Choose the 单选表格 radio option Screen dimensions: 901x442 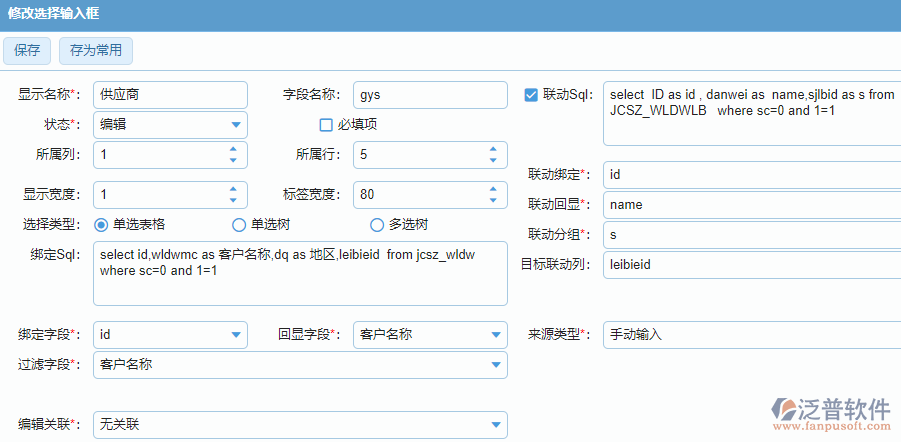(101, 224)
